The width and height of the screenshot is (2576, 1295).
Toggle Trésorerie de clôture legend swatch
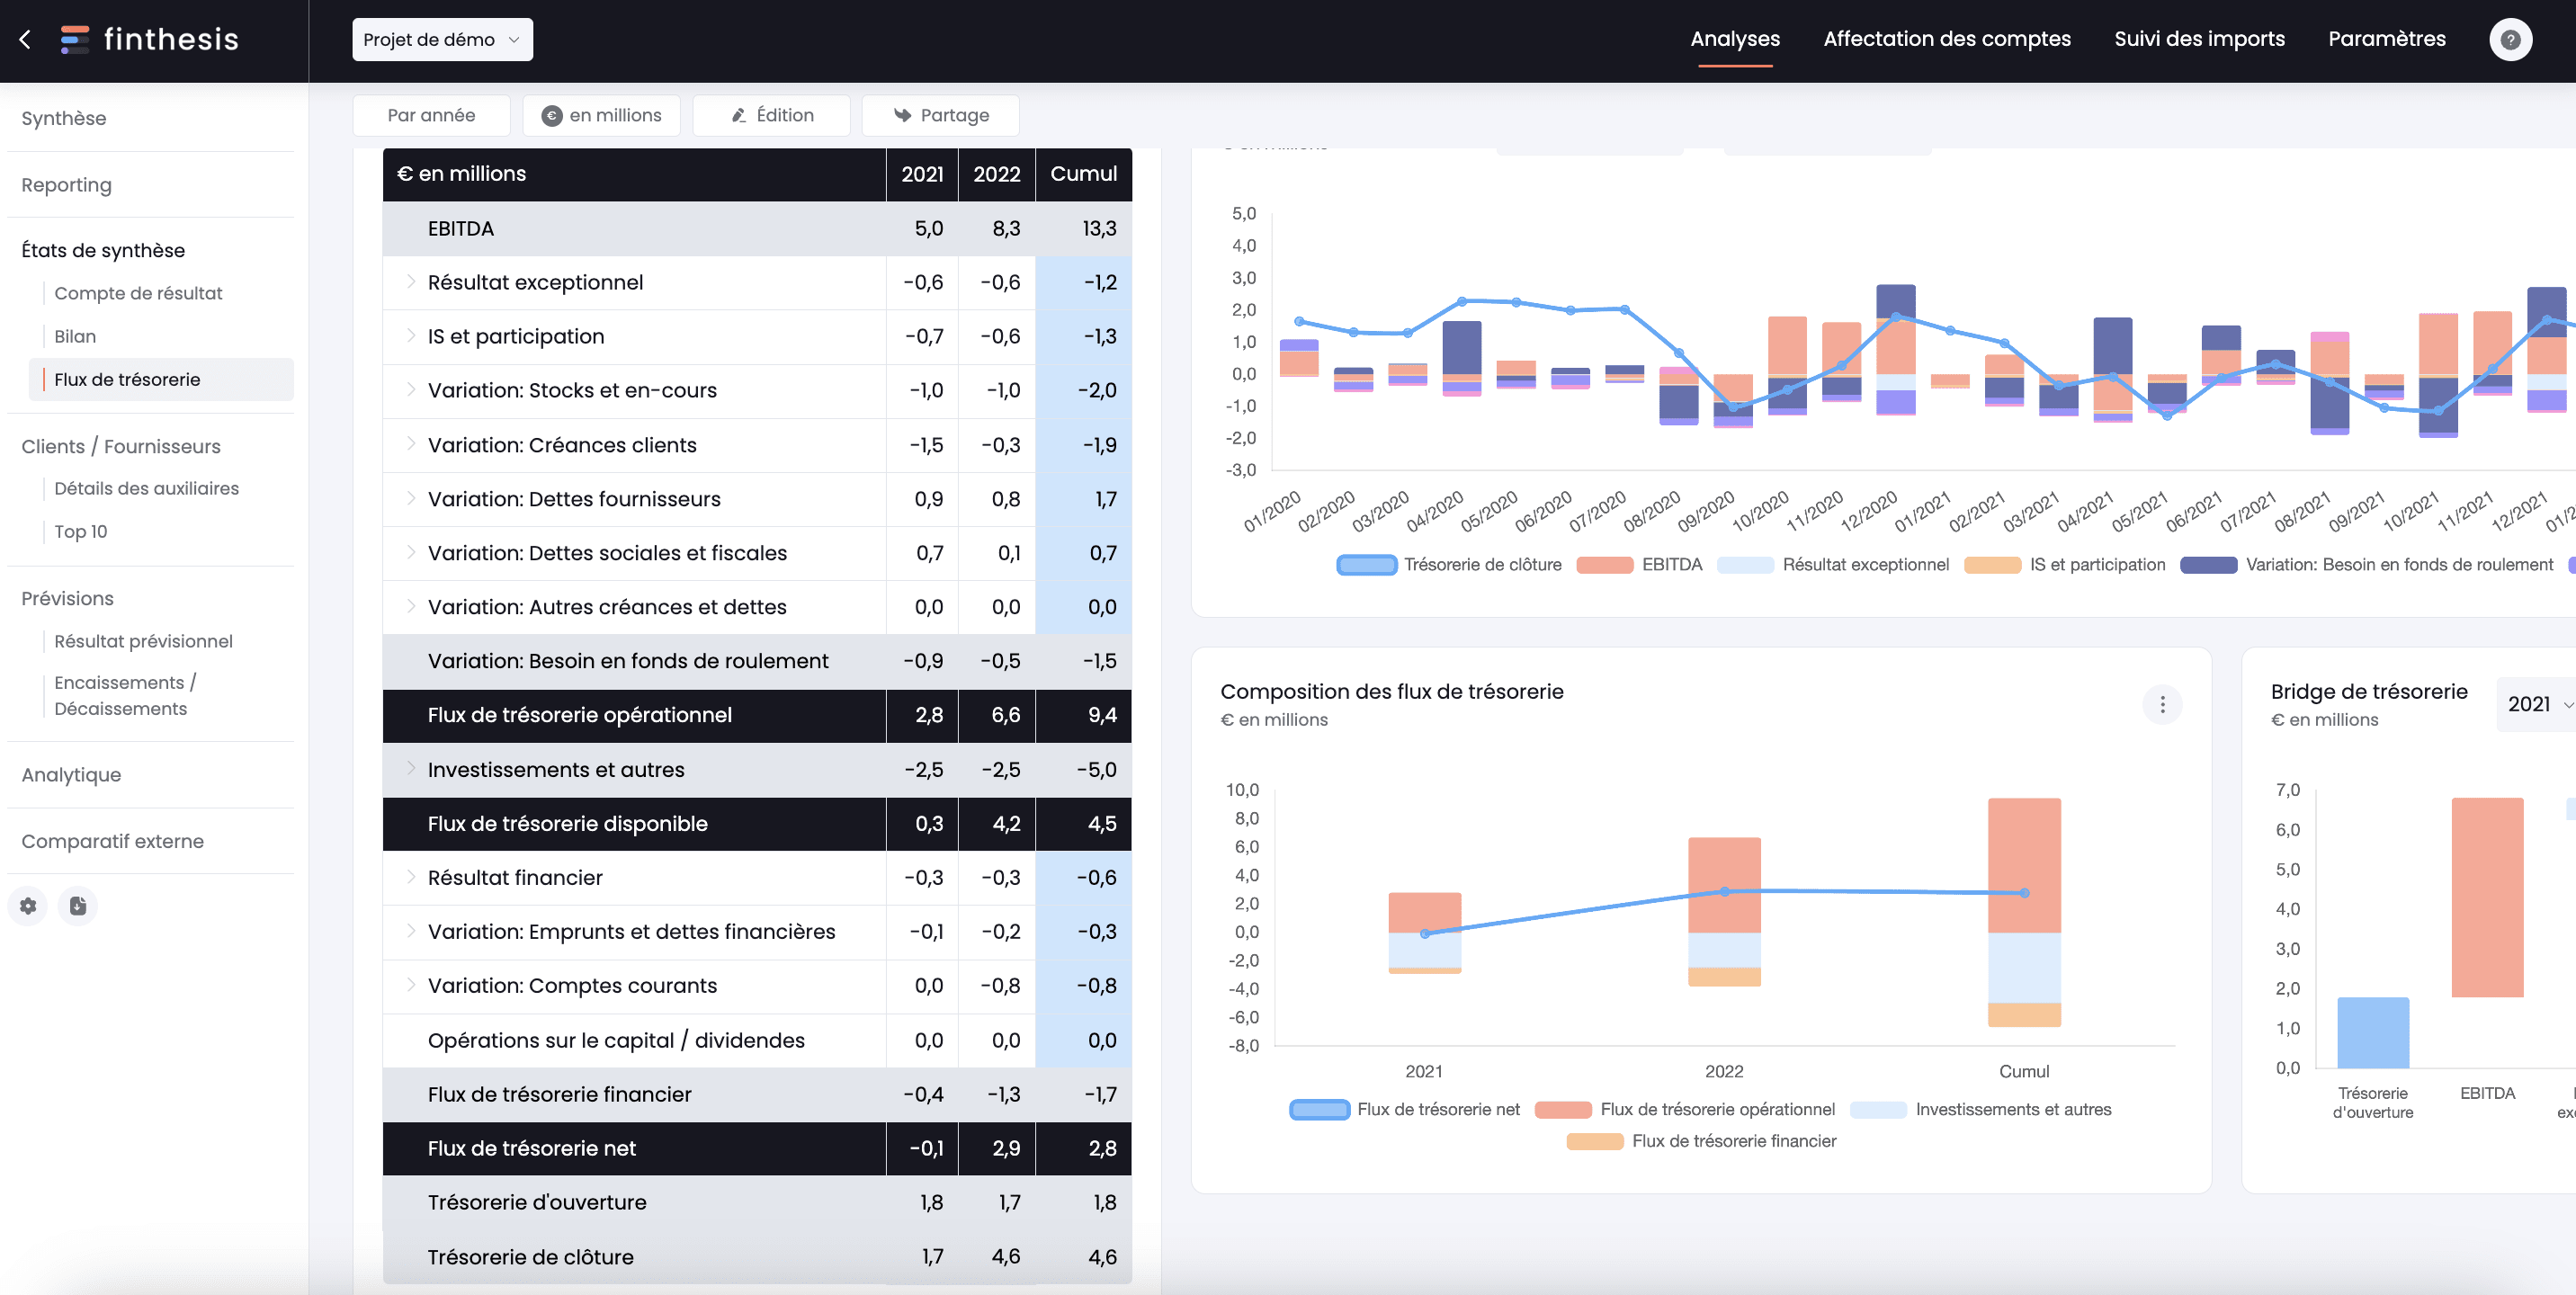(1366, 565)
